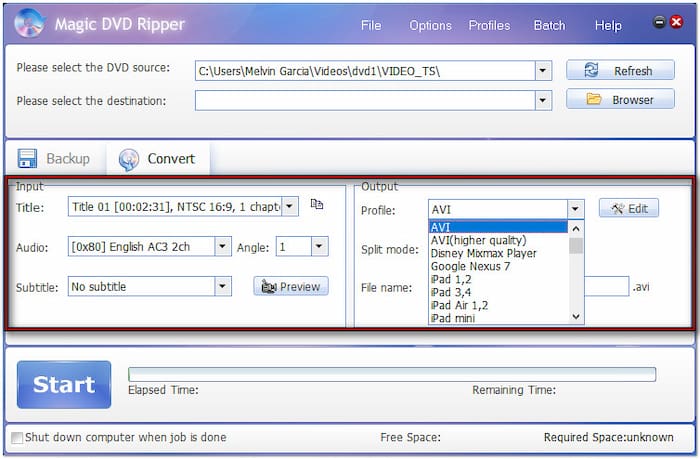Open the Options menu

coord(430,25)
